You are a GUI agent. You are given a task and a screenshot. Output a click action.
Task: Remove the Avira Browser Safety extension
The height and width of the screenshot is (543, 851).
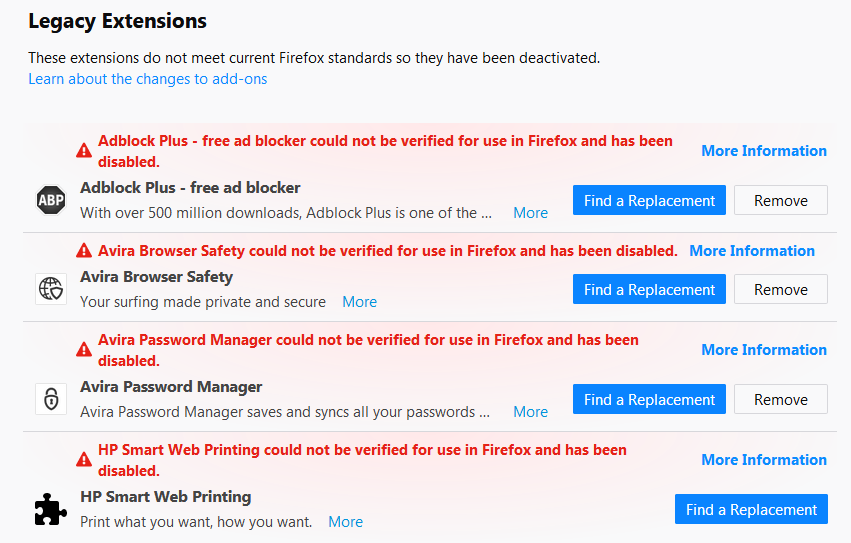780,289
